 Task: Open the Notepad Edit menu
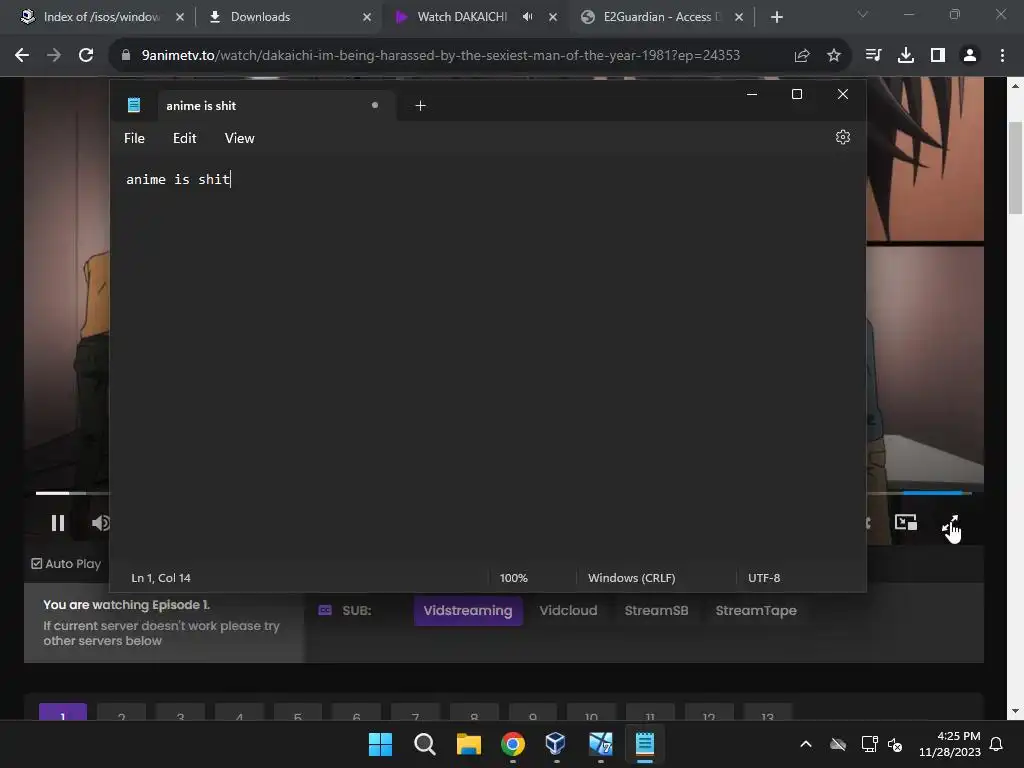pyautogui.click(x=184, y=138)
